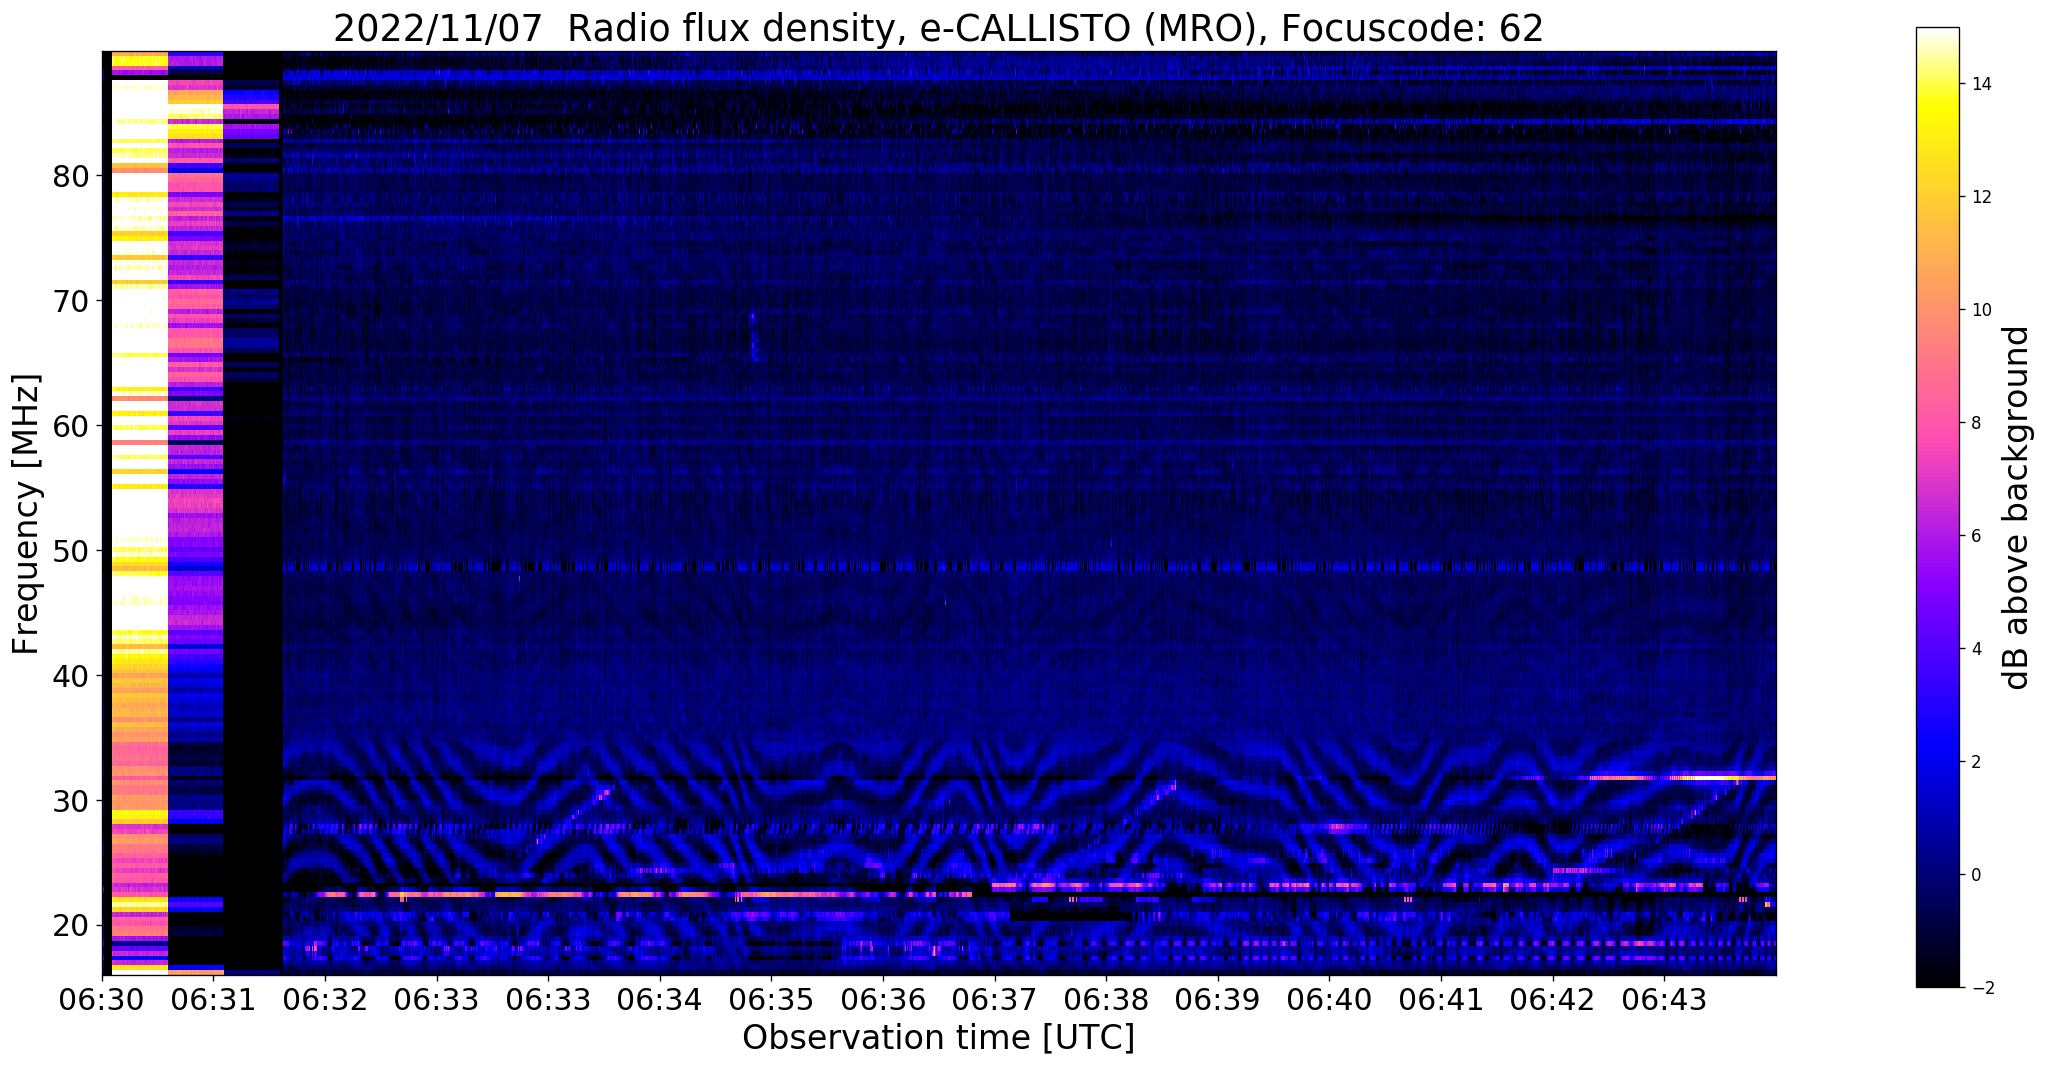2047x1067 pixels.
Task: Click the colorbar tick value 14
Action: point(1980,84)
